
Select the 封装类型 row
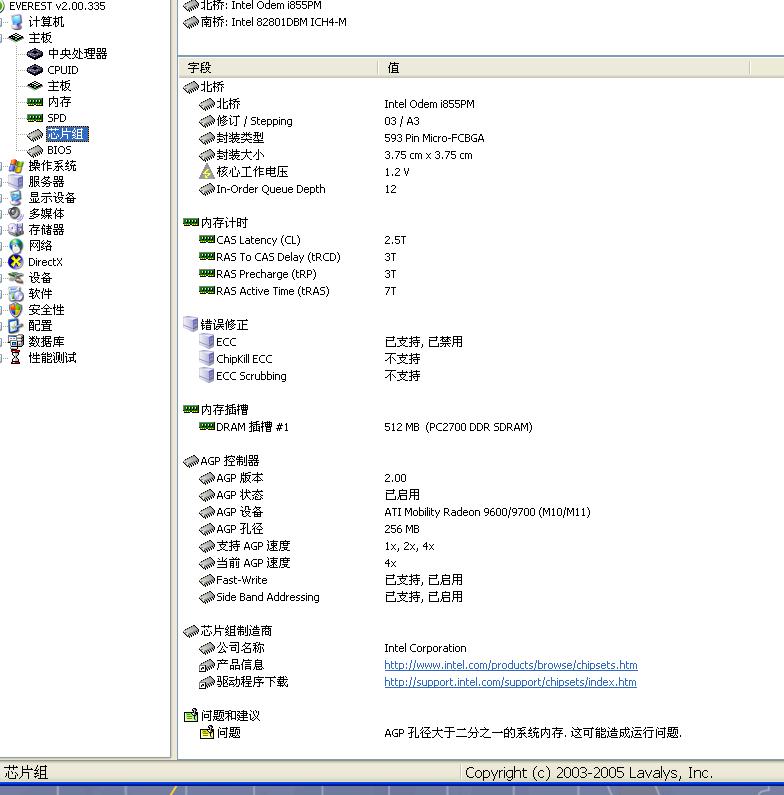click(342, 138)
